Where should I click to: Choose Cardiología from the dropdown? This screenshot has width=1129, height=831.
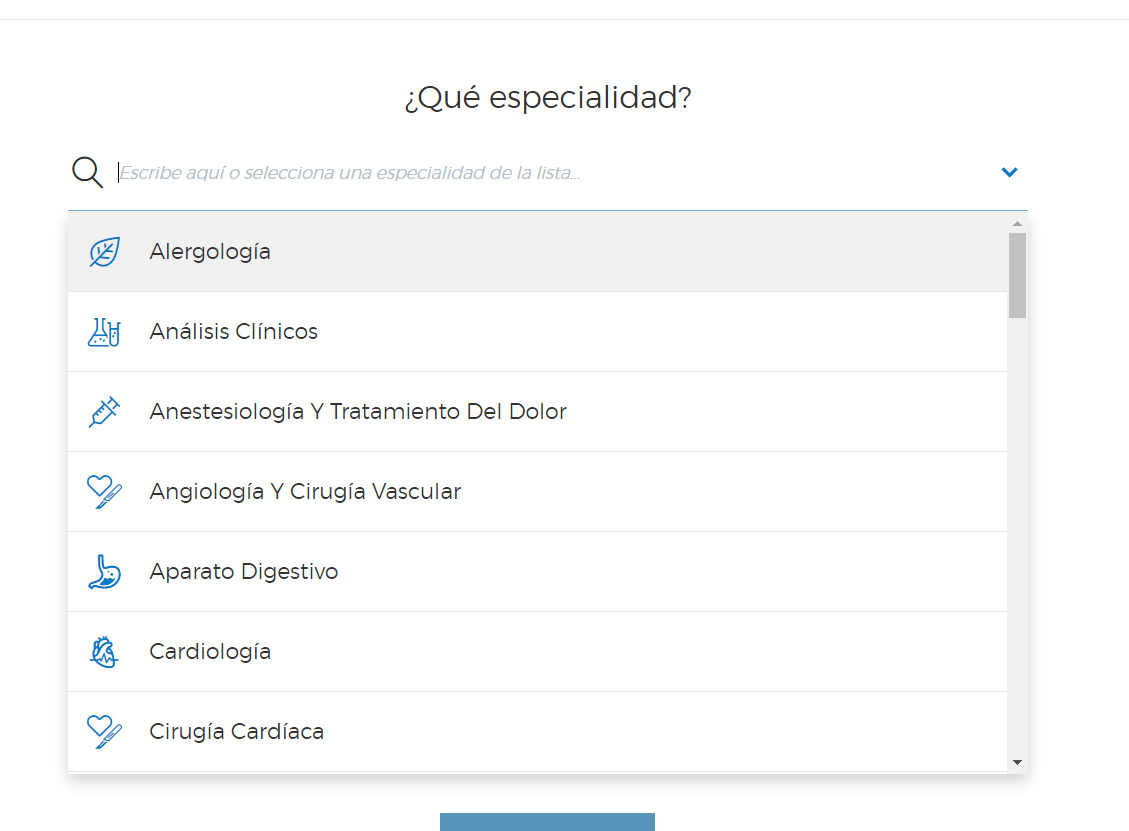210,652
